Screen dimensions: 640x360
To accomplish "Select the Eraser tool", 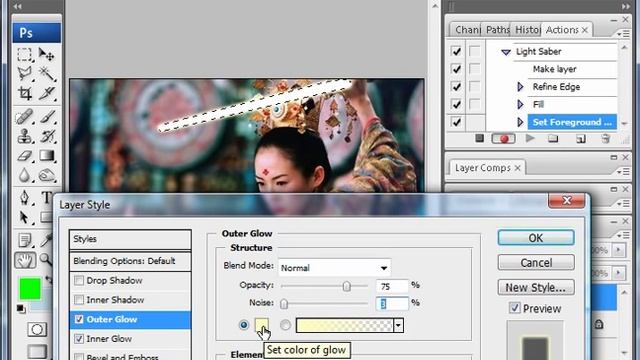I will click(x=25, y=156).
